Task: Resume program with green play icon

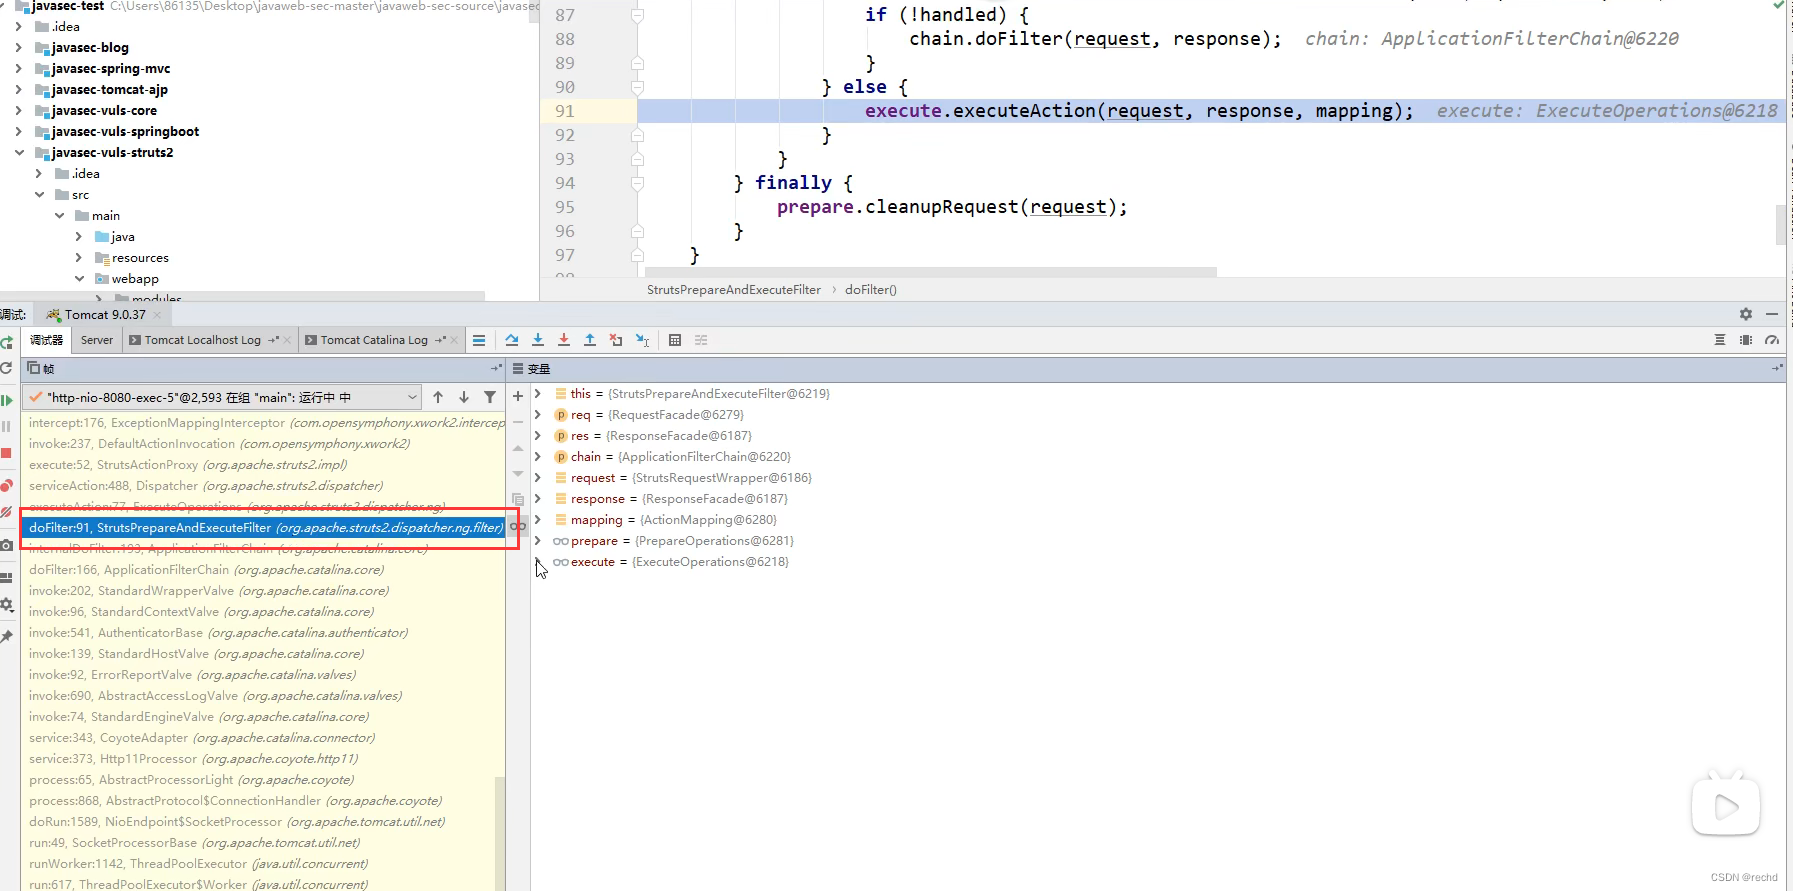Action: pos(6,400)
